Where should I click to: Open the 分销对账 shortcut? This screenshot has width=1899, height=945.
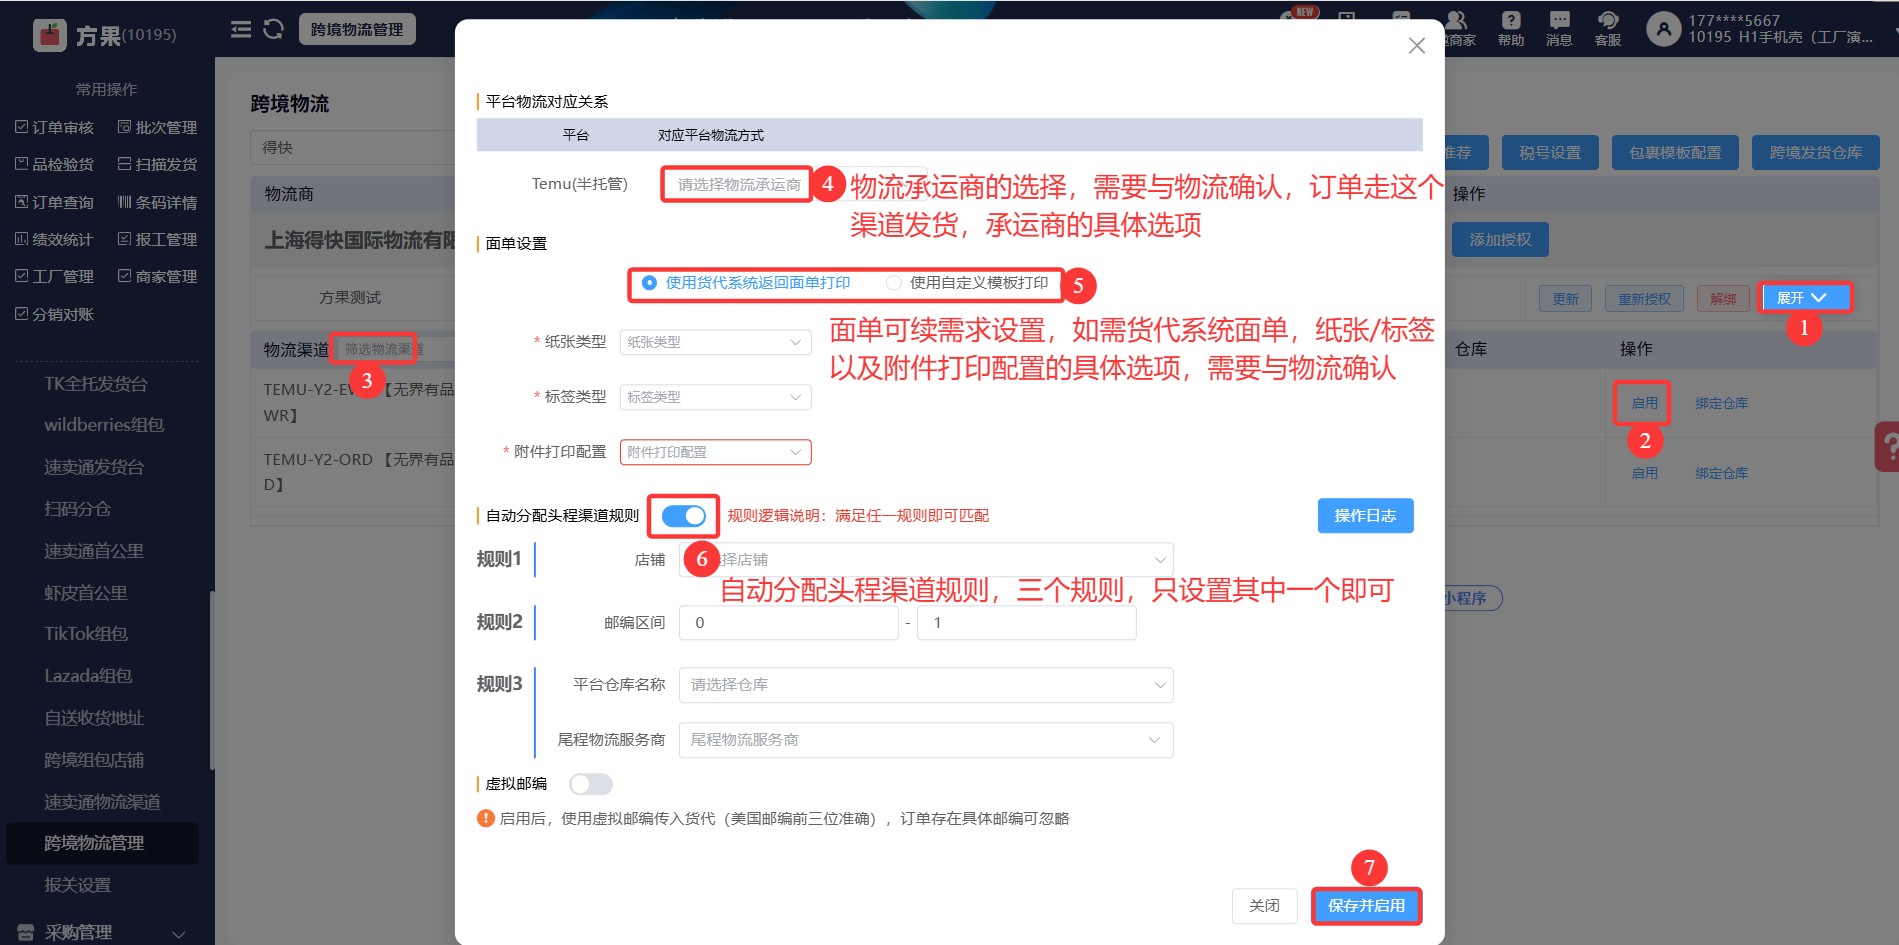(x=55, y=314)
